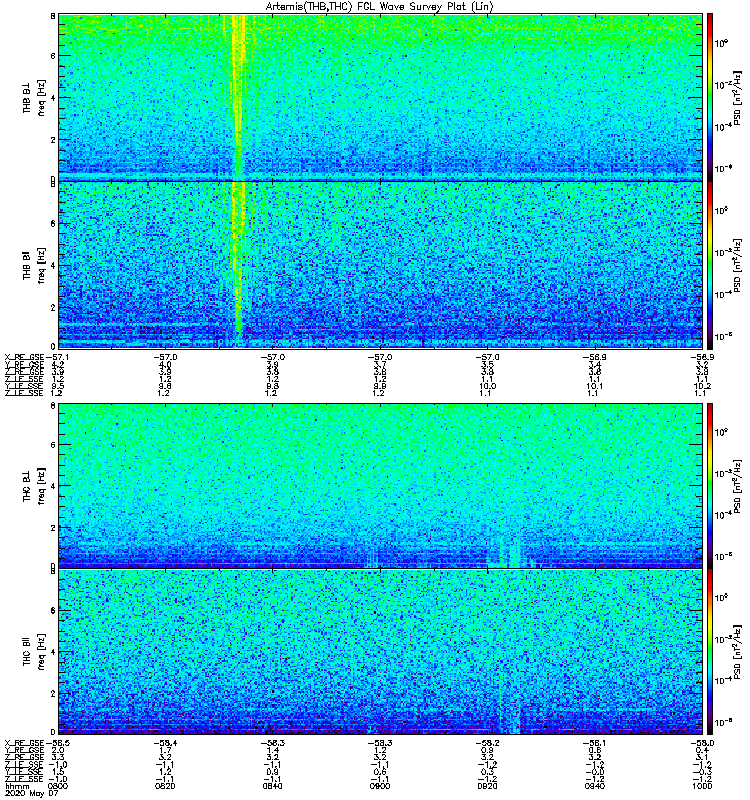This screenshot has width=750, height=800.
Task: Click the '1000' time tick label
Action: click(702, 786)
